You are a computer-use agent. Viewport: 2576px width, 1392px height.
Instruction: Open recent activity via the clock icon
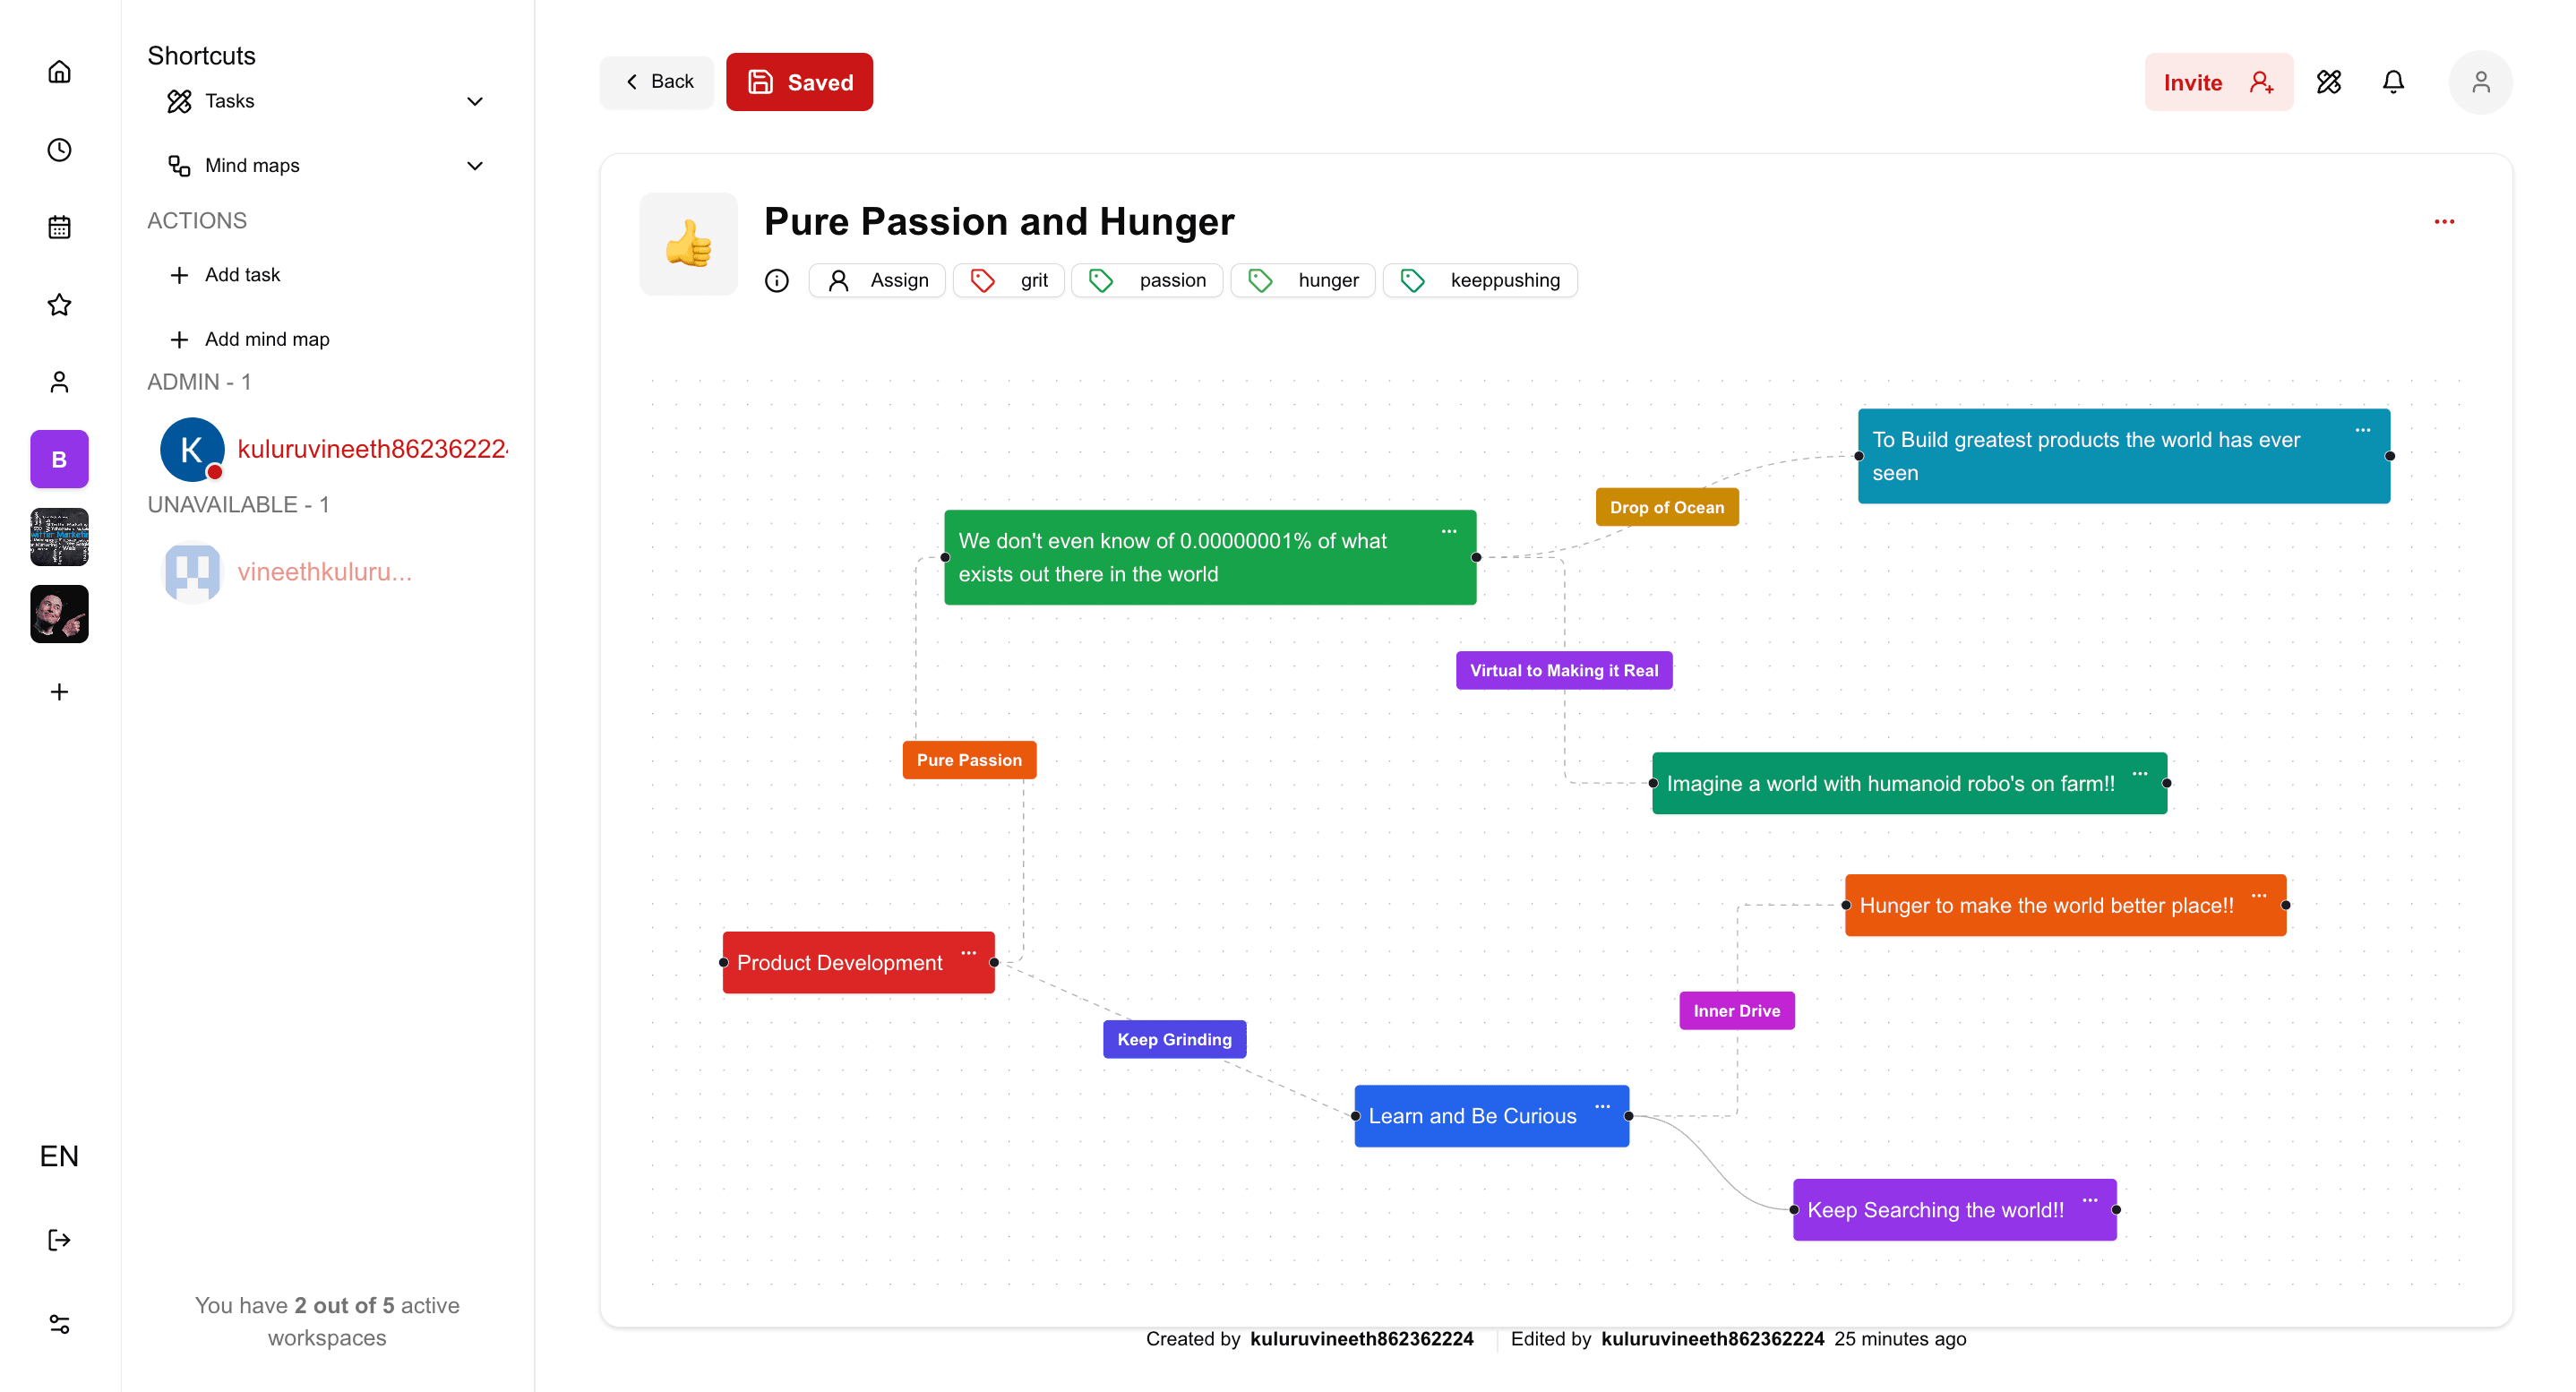click(x=59, y=149)
